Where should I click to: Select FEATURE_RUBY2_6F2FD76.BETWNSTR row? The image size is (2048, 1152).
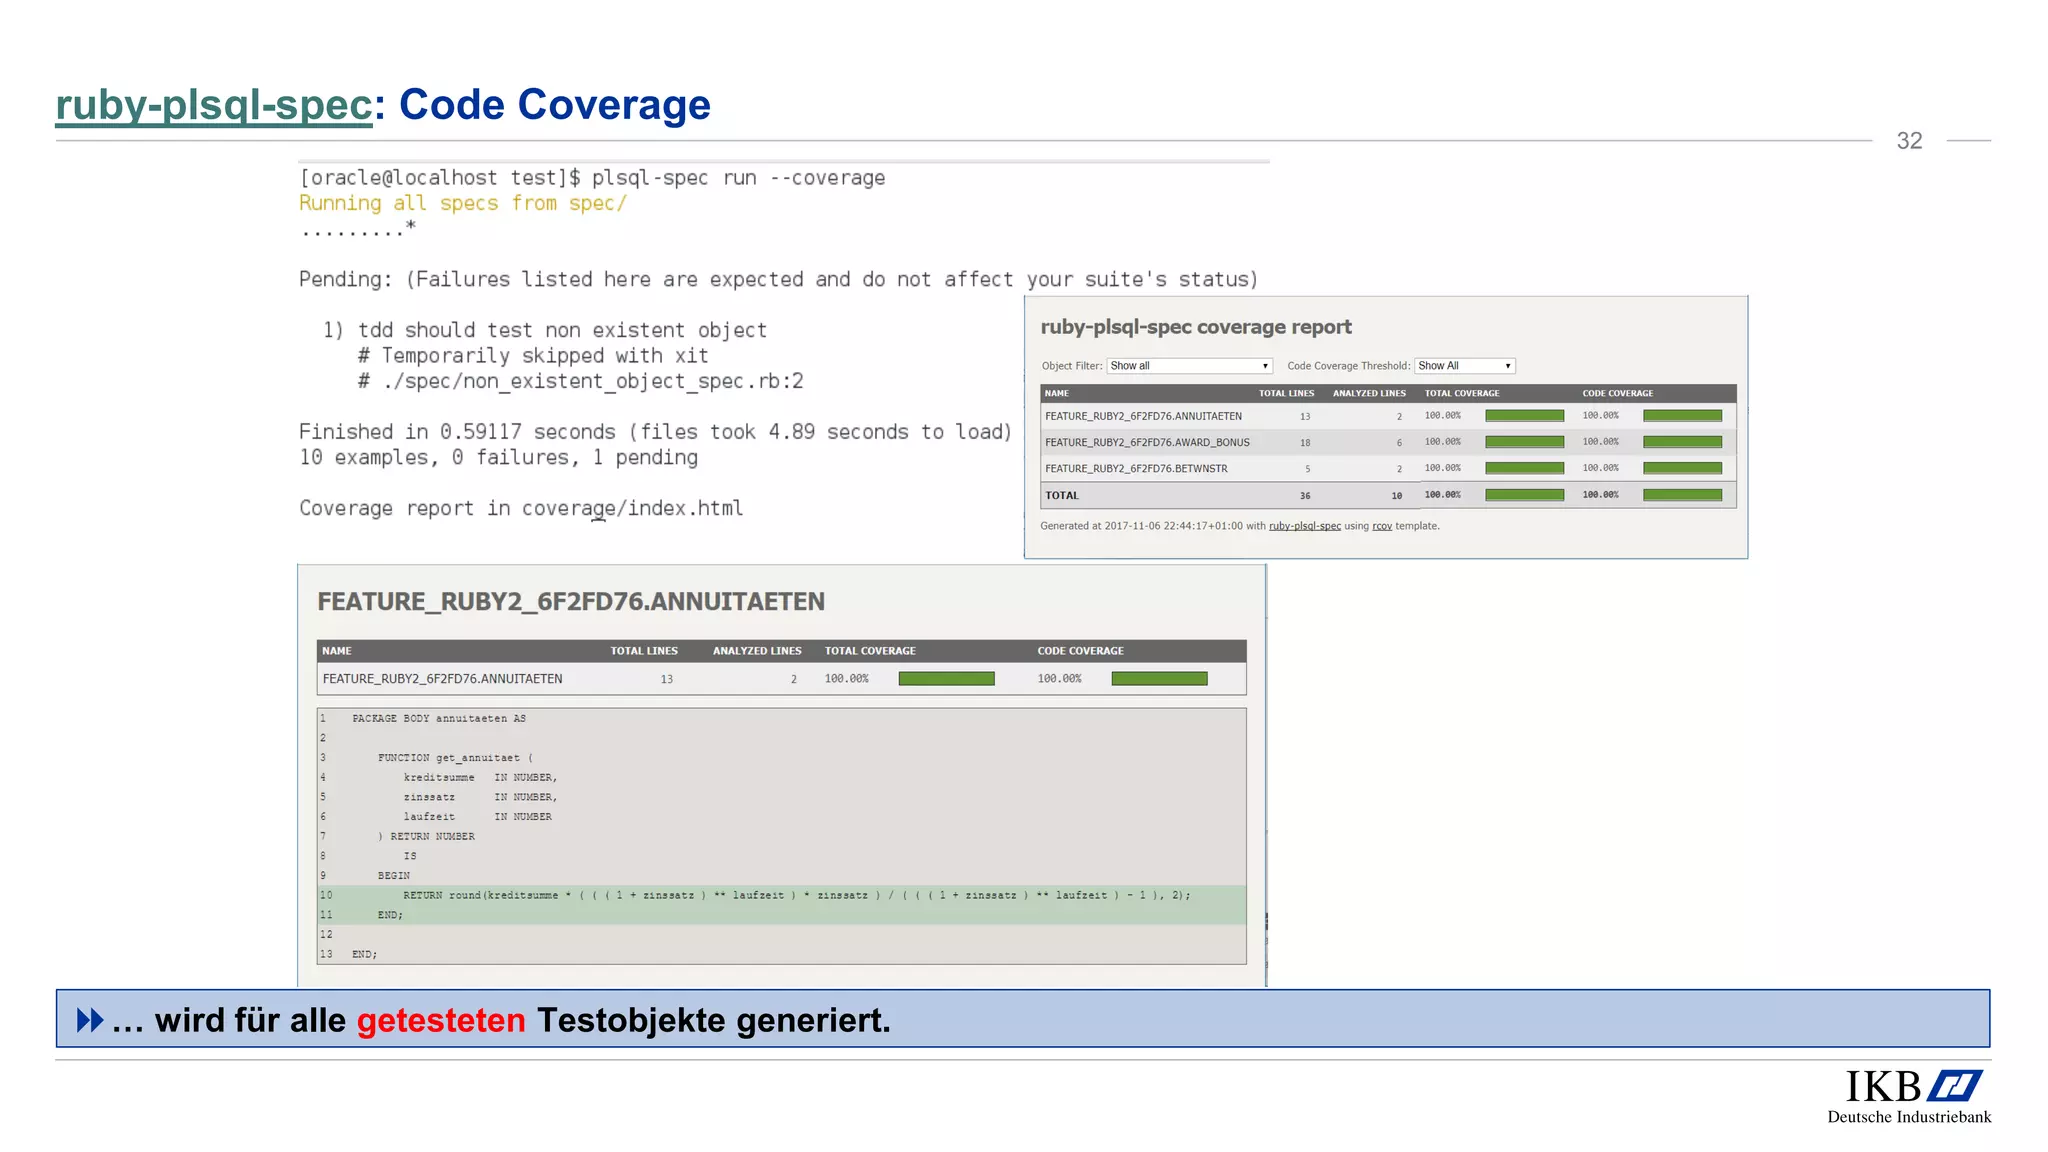(x=1388, y=468)
